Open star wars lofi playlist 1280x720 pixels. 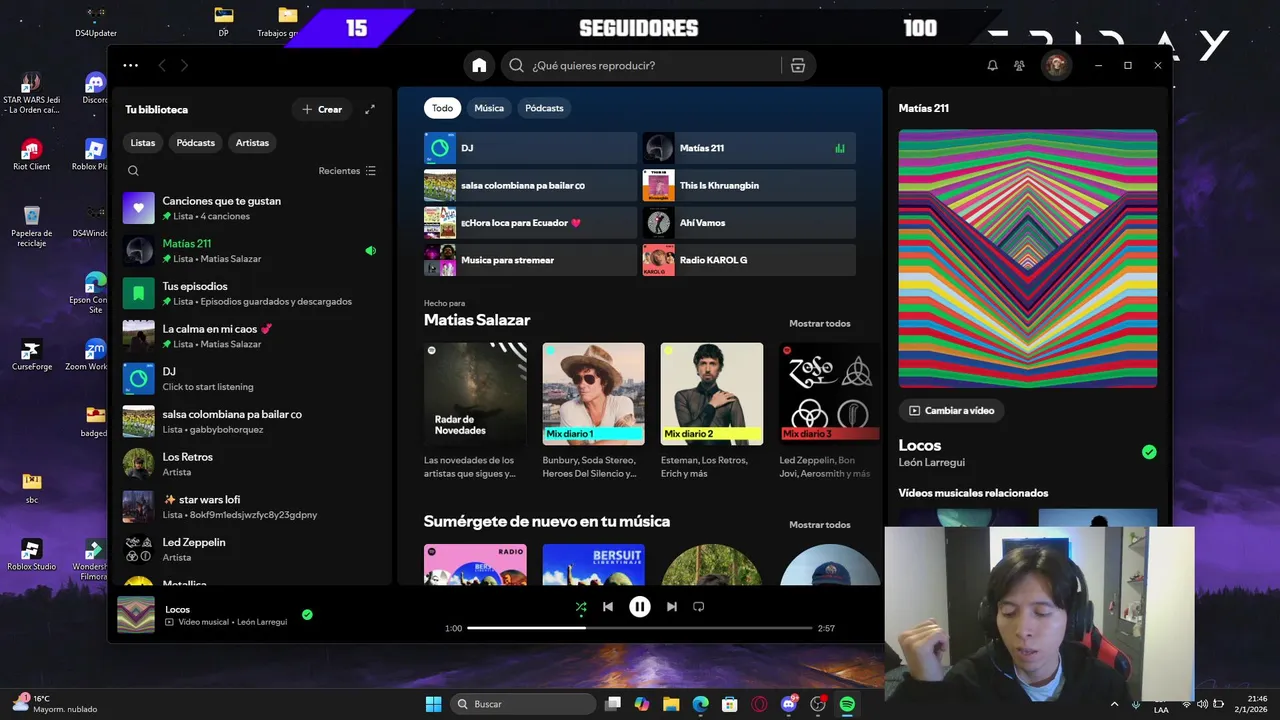[250, 507]
